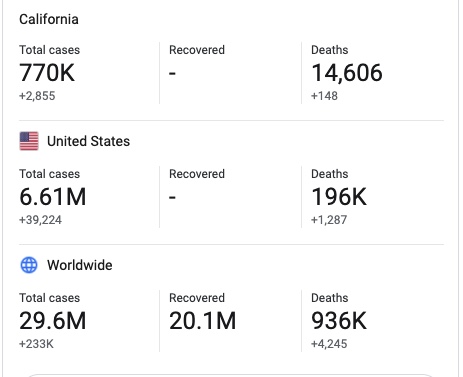Viewport: 463px width, 377px height.
Task: Click Worldwide total cases 29.6M
Action: tap(53, 321)
